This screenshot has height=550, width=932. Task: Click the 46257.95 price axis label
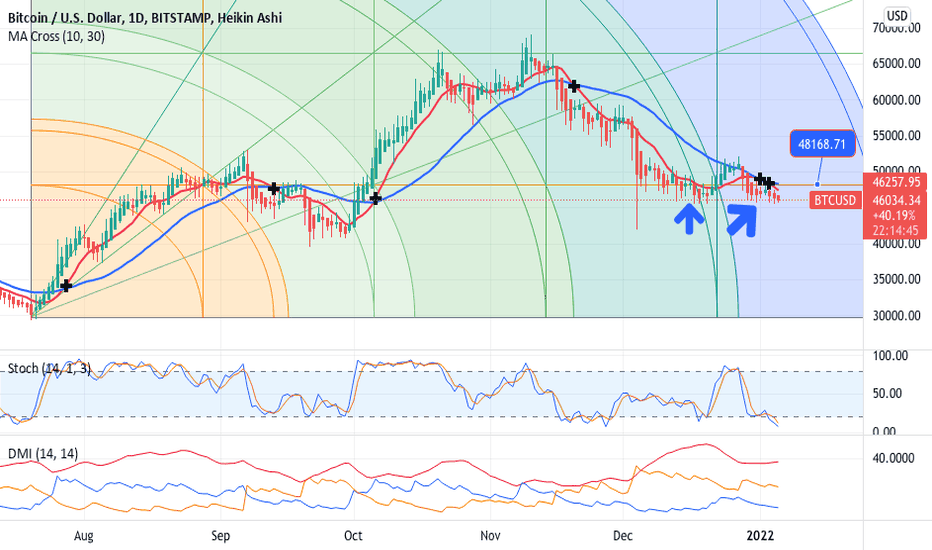click(x=896, y=183)
